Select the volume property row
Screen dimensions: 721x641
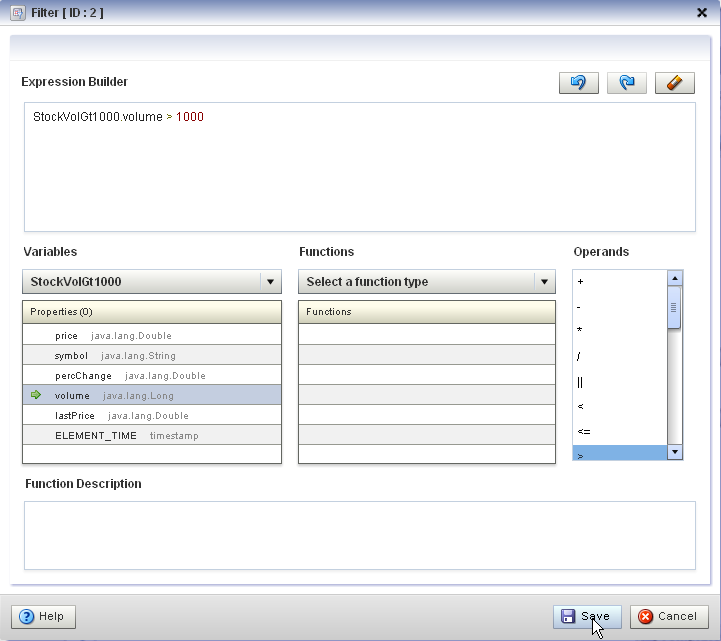coord(152,395)
